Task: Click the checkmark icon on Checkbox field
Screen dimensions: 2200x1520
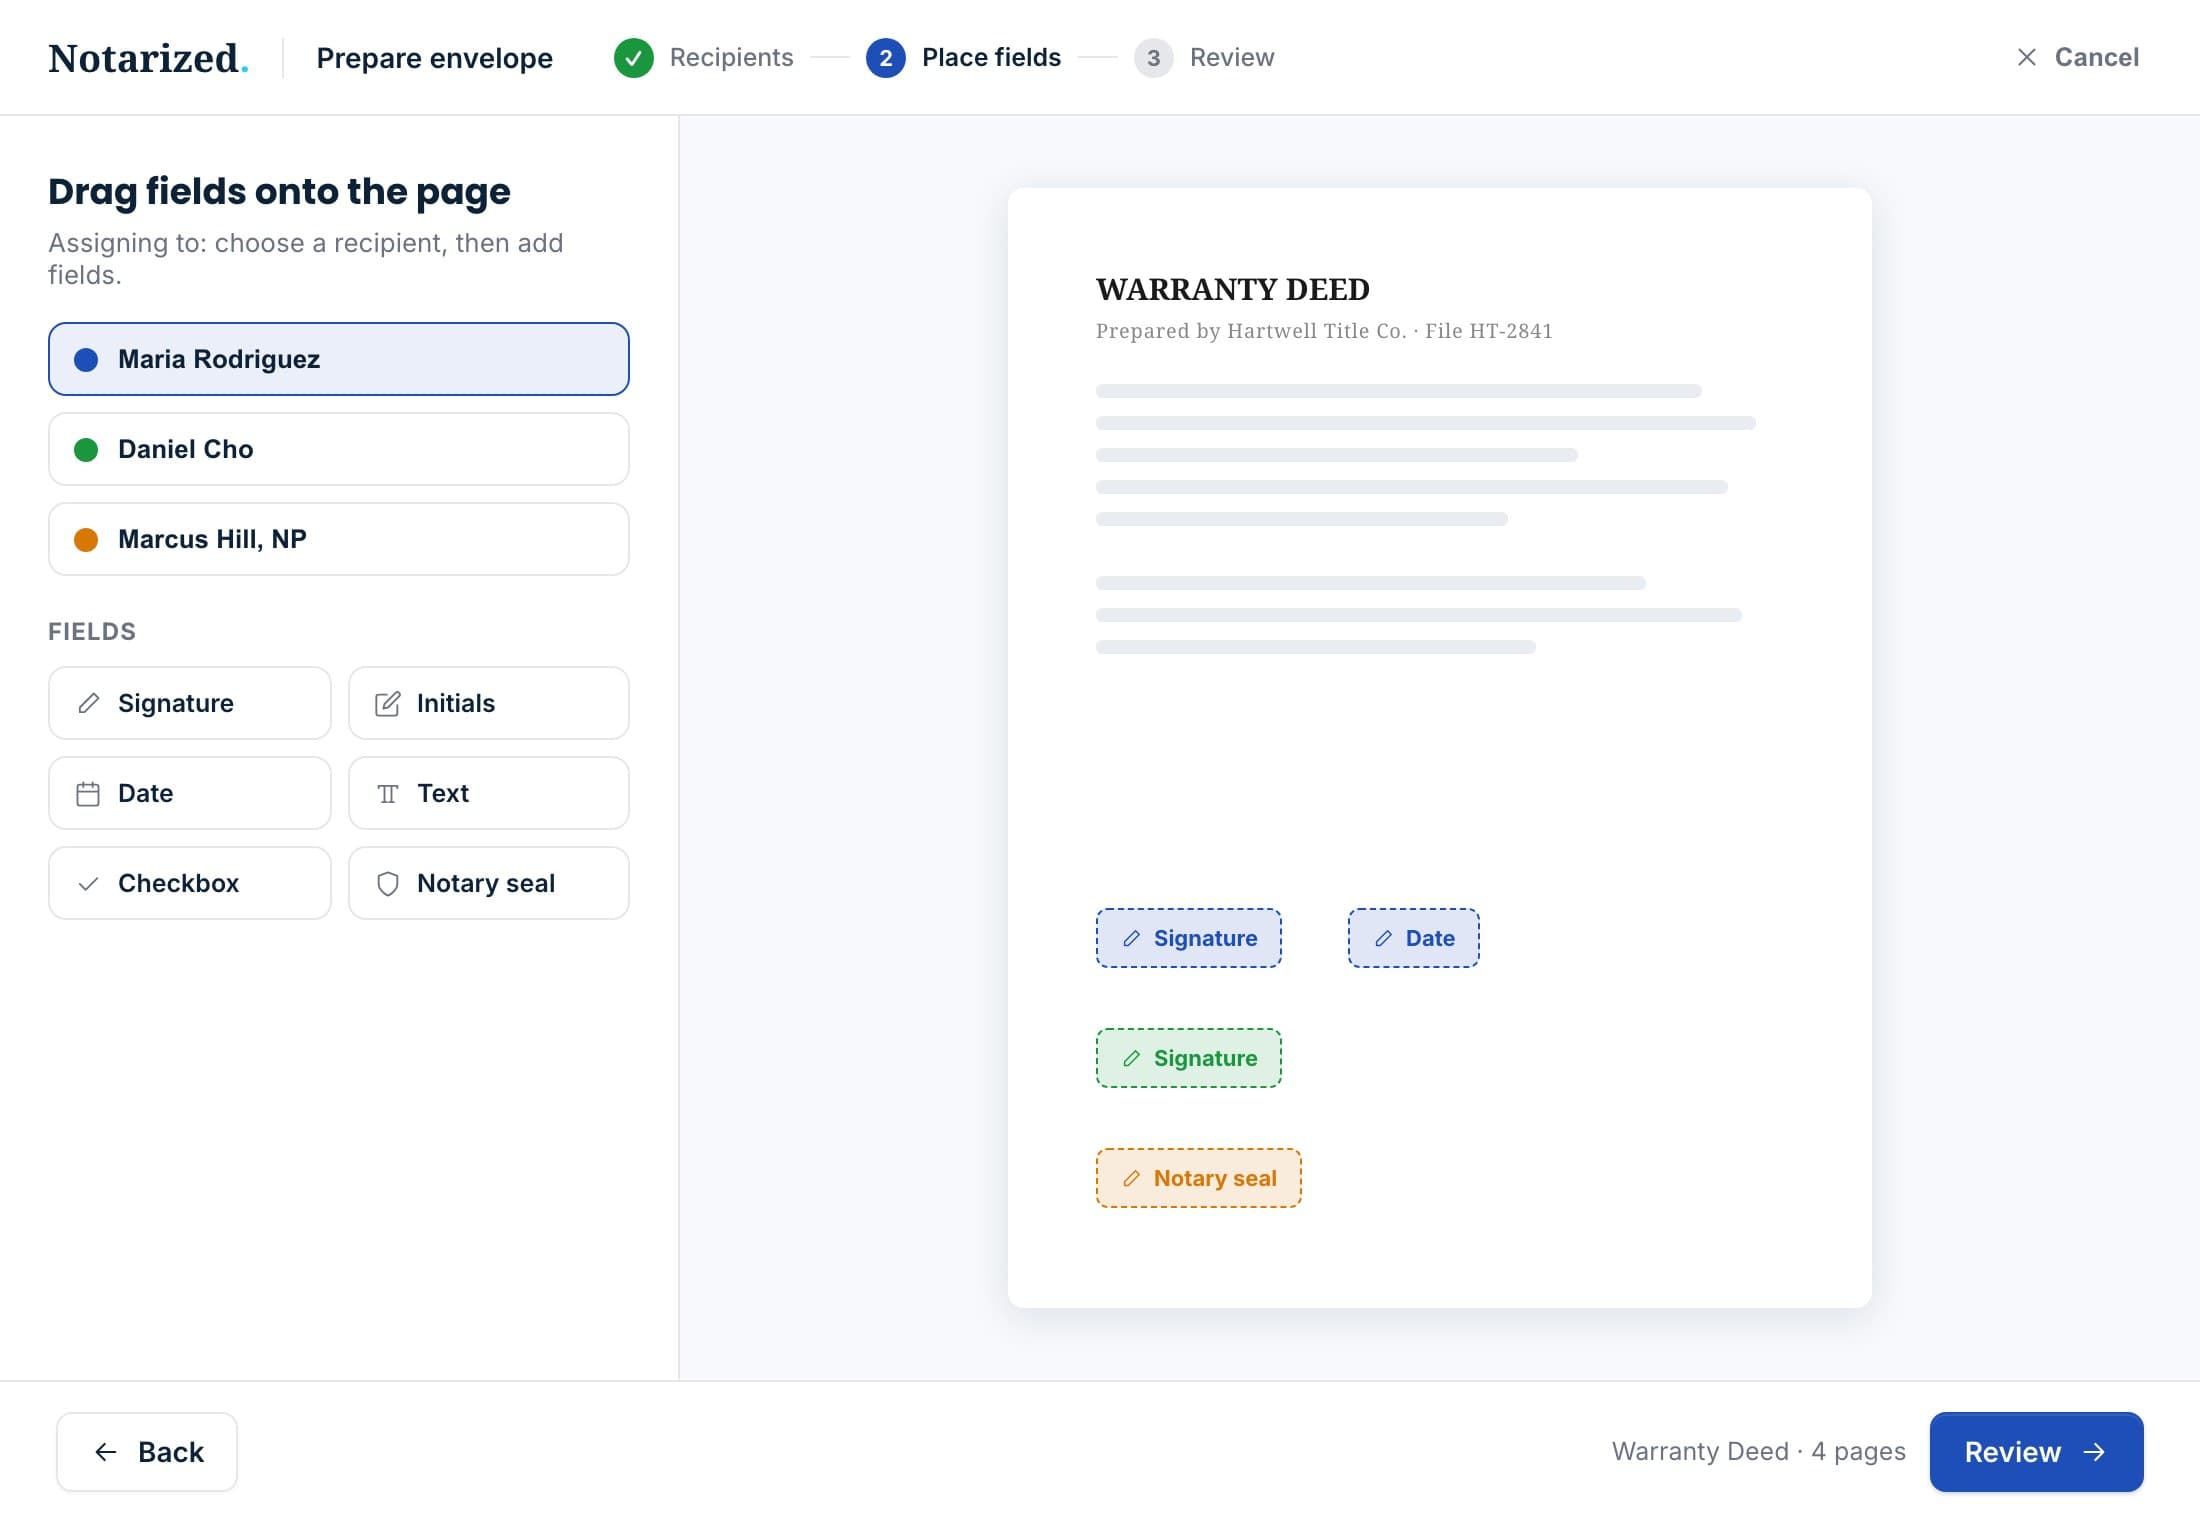Action: tap(88, 883)
